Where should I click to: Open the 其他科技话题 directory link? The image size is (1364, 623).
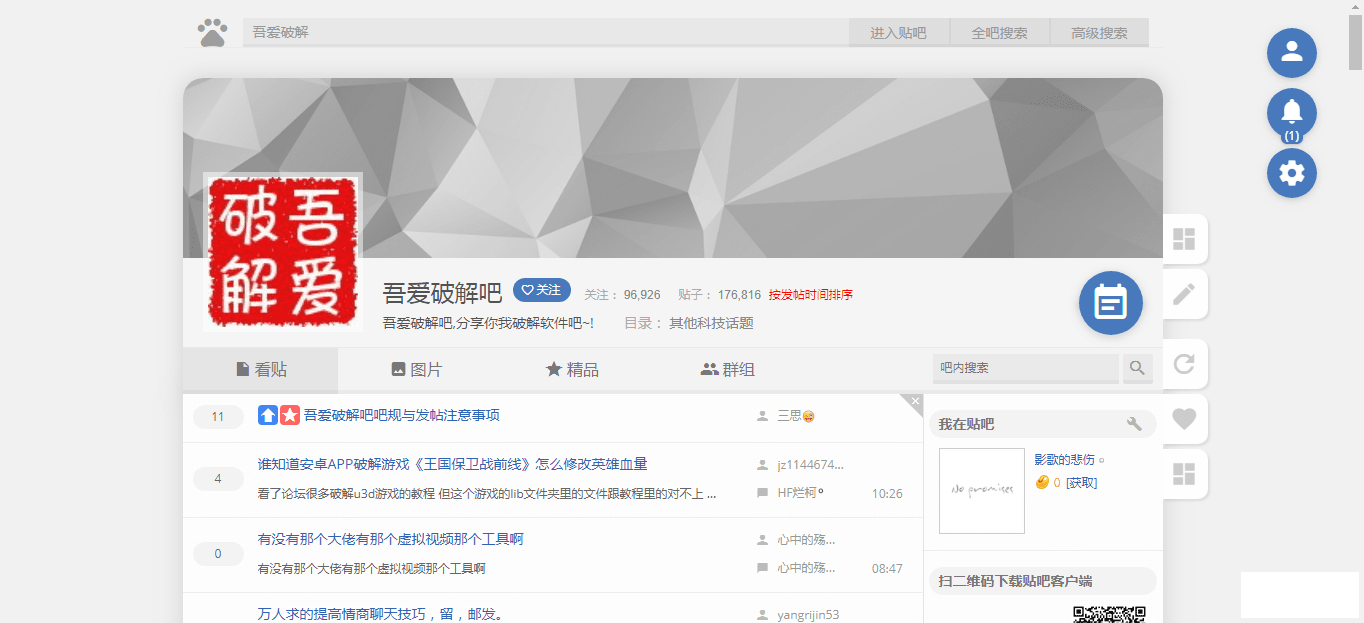point(711,323)
